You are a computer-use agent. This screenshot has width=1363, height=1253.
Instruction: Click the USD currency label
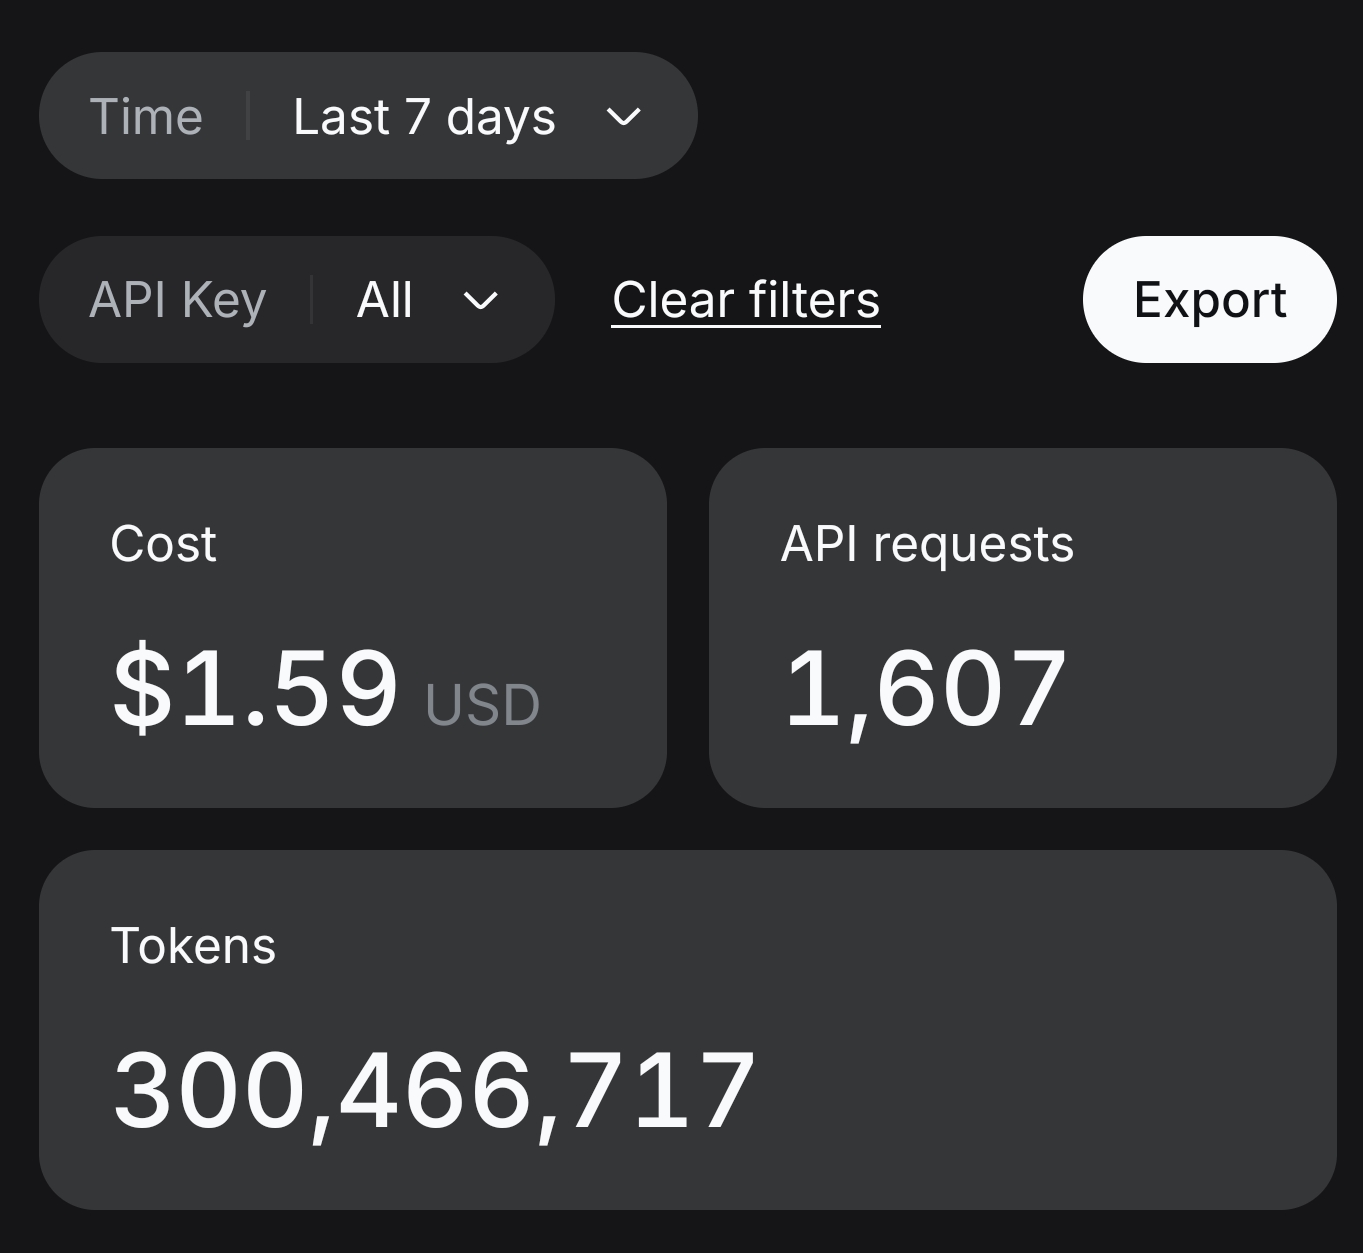point(483,705)
